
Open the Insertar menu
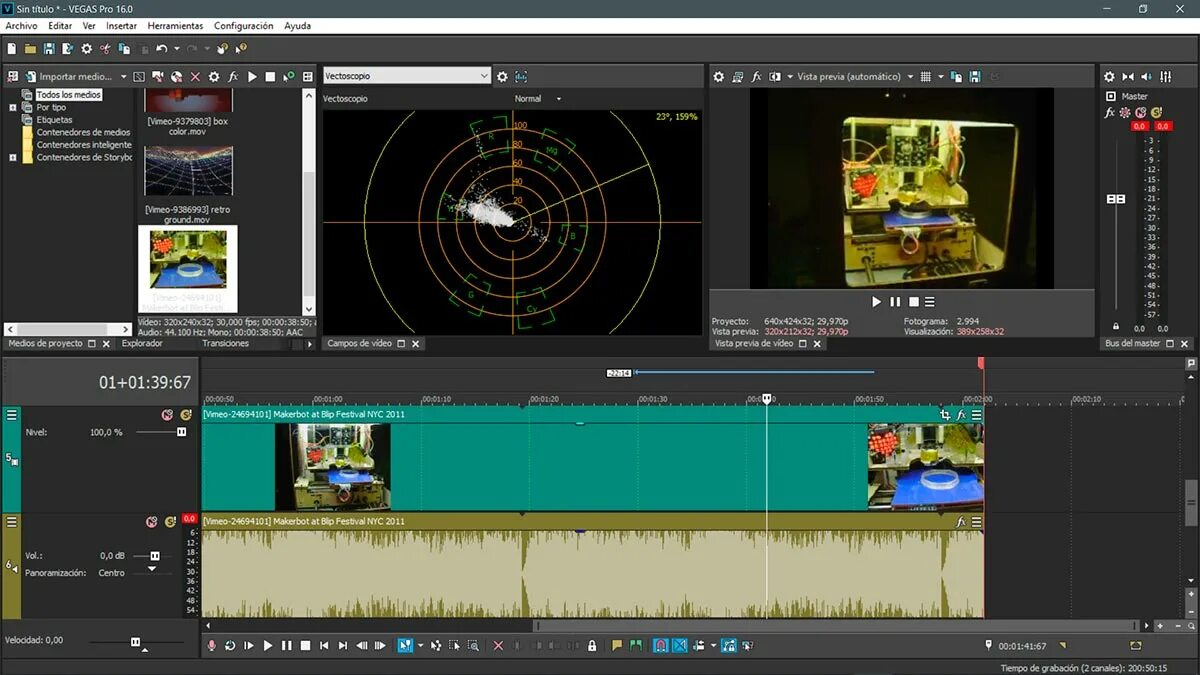(x=121, y=26)
